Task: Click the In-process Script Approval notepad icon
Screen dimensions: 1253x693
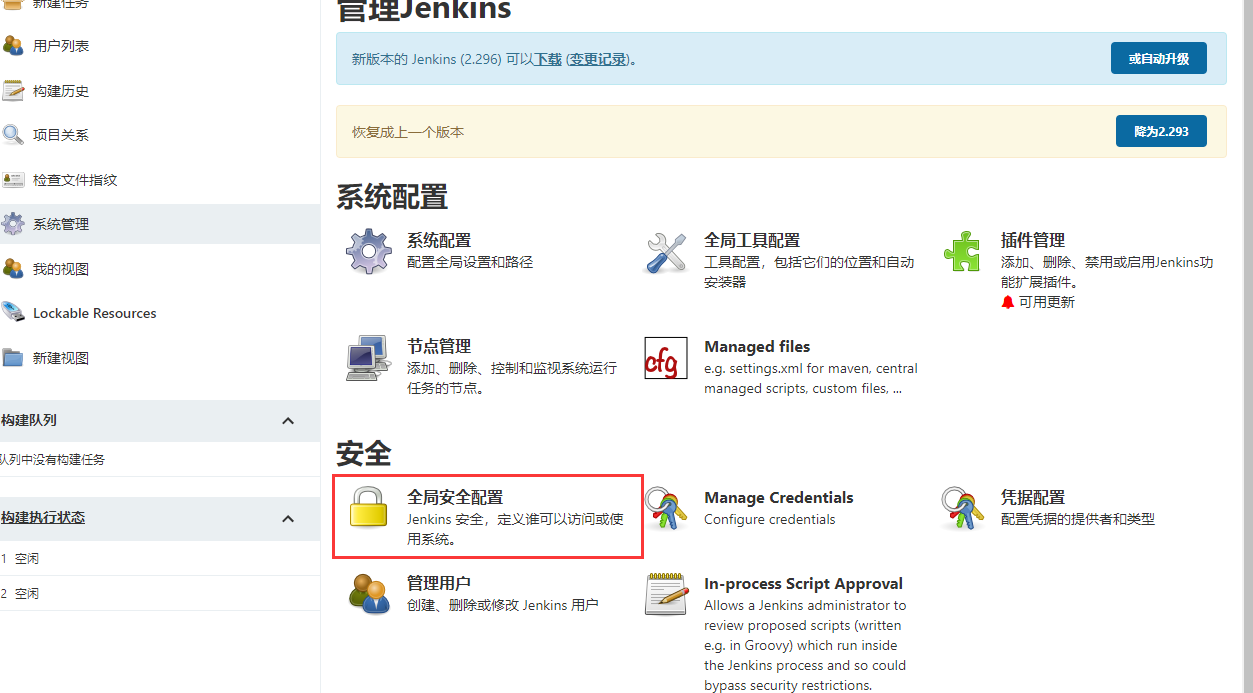Action: 666,594
